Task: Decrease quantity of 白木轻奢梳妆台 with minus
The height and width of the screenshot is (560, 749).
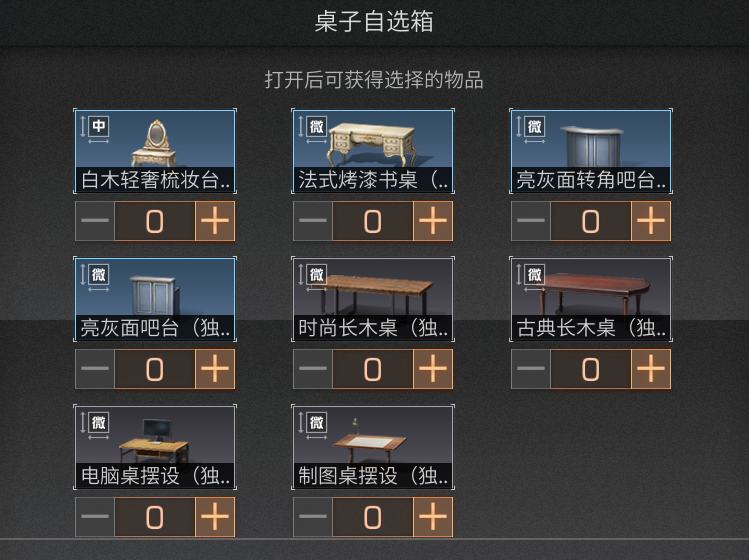Action: [x=95, y=221]
